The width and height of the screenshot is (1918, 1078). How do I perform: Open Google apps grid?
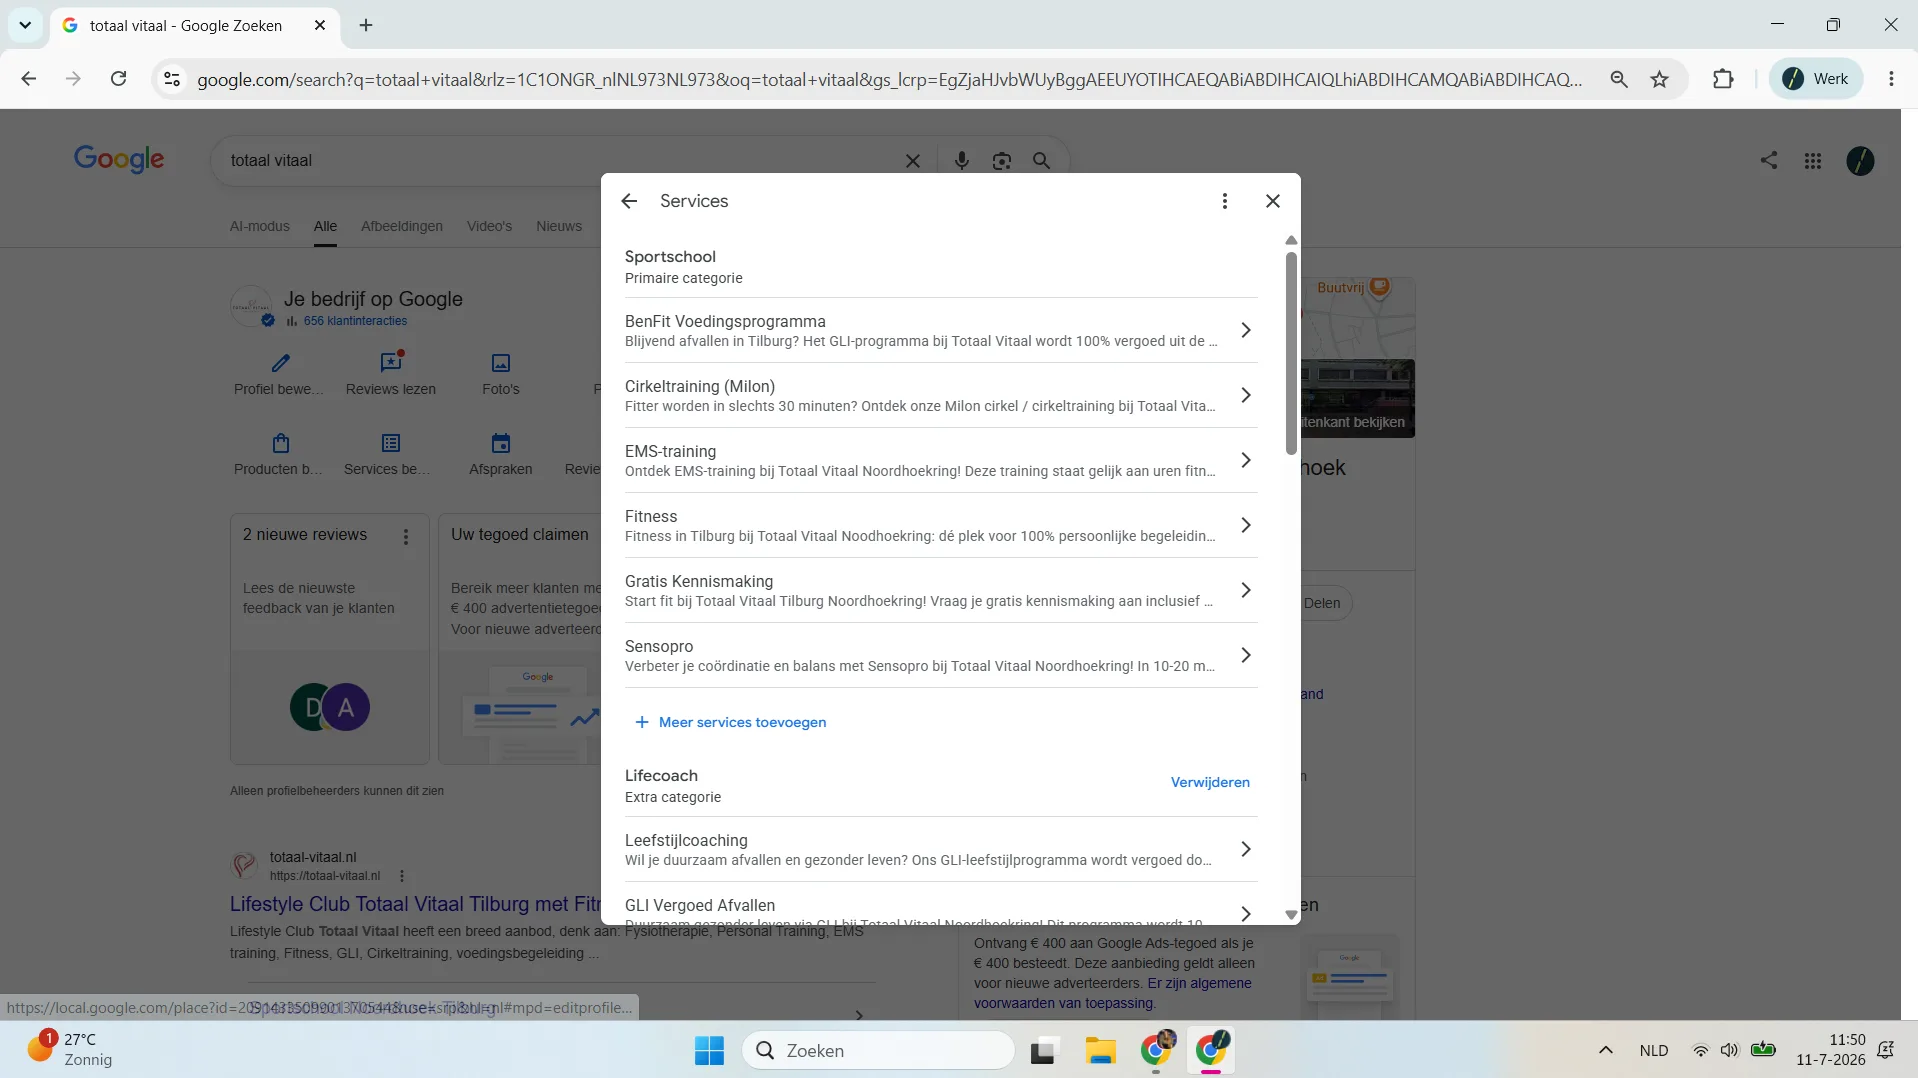[1812, 161]
